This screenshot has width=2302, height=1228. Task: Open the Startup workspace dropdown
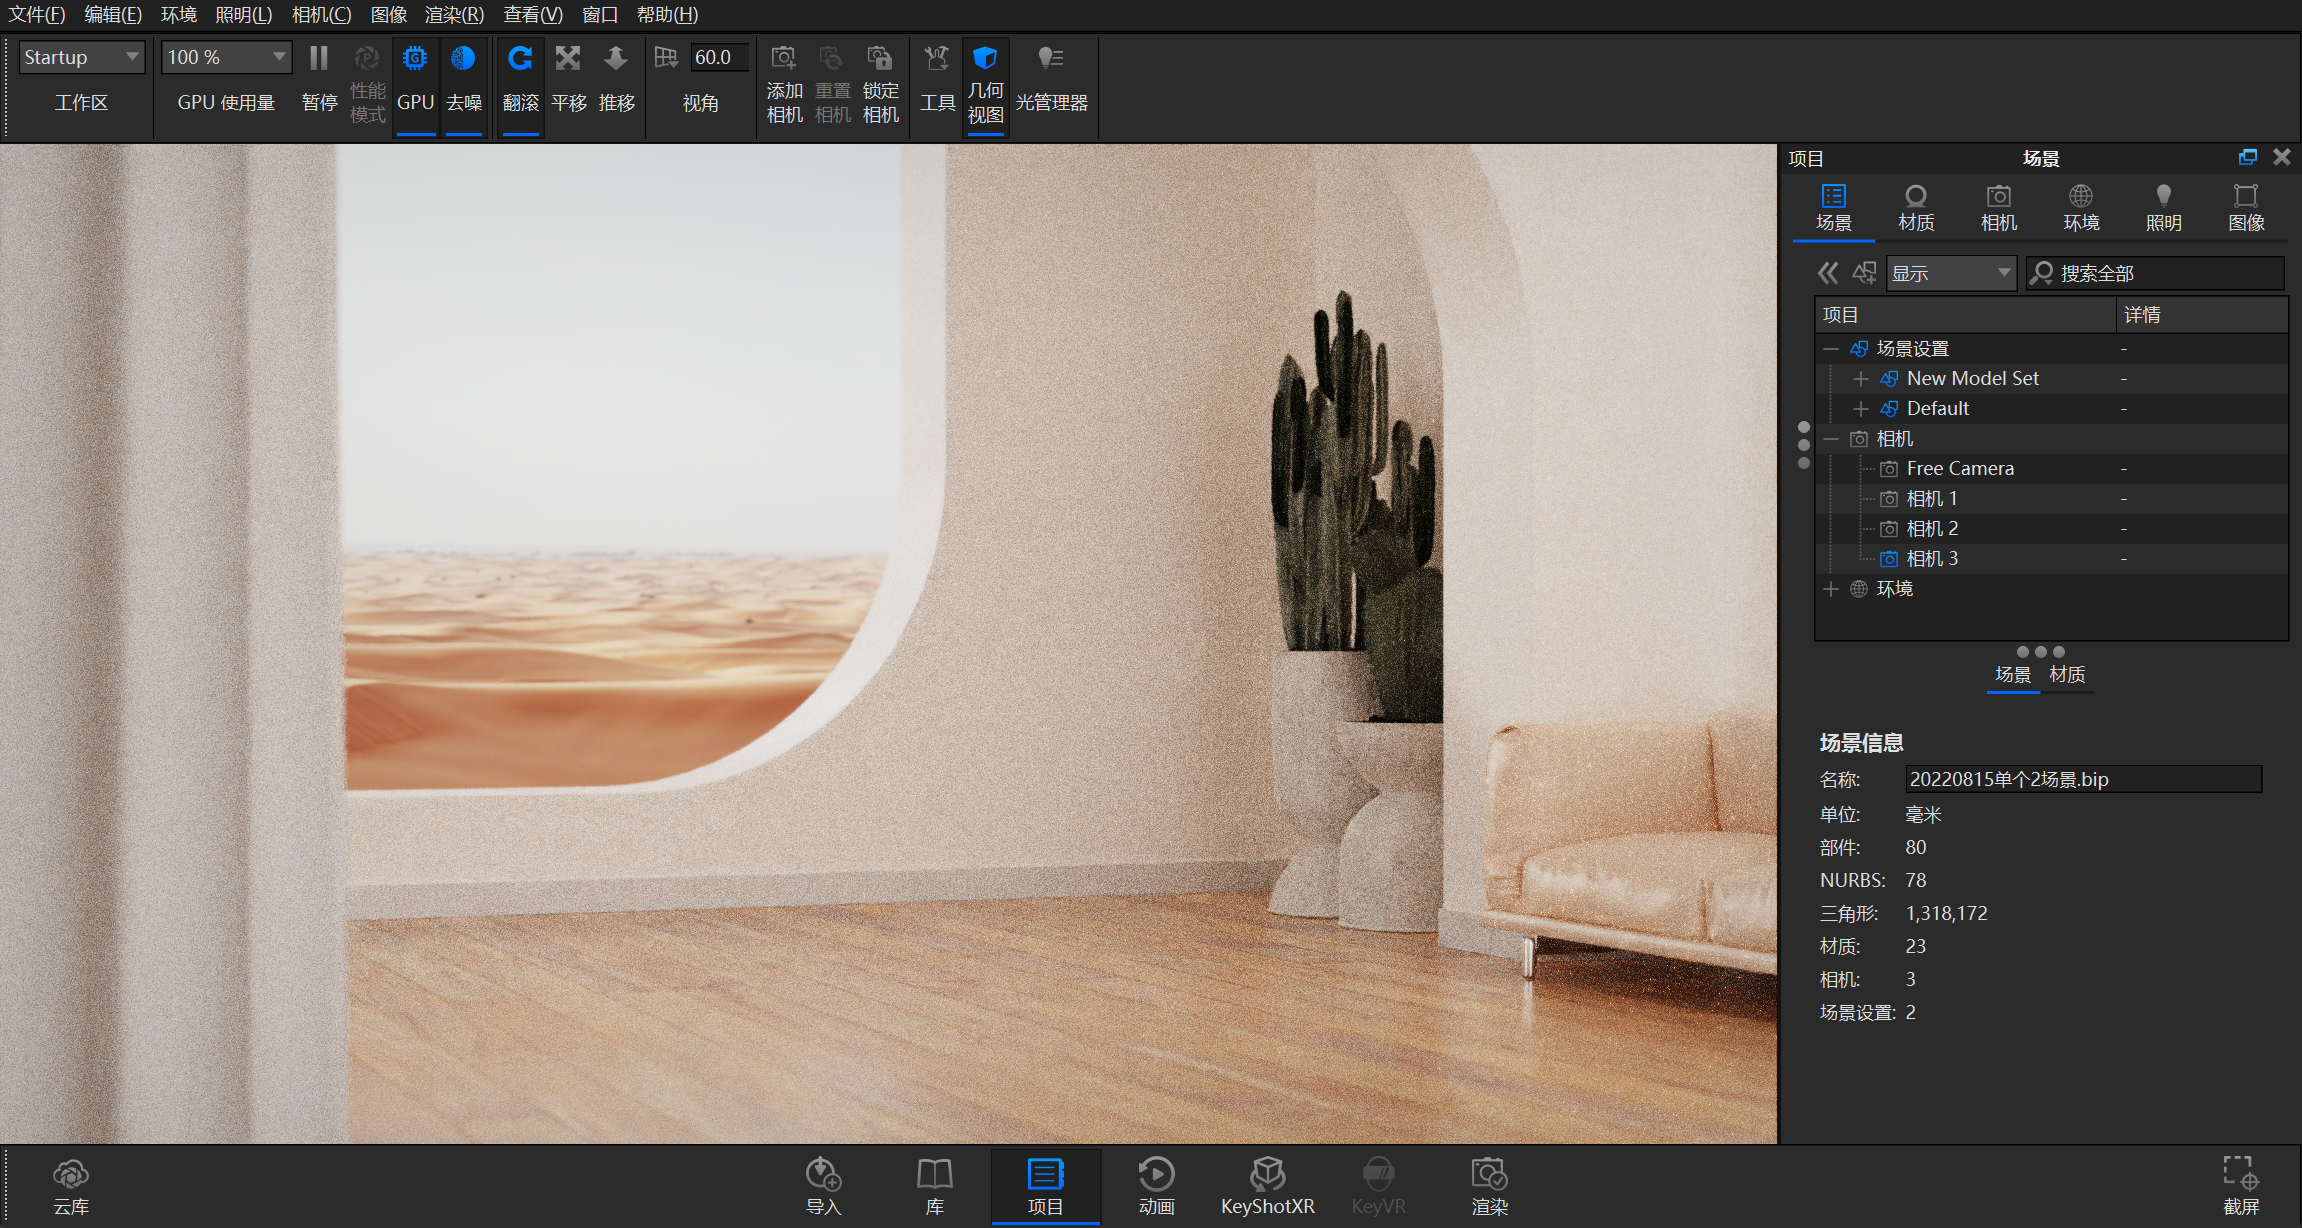82,57
